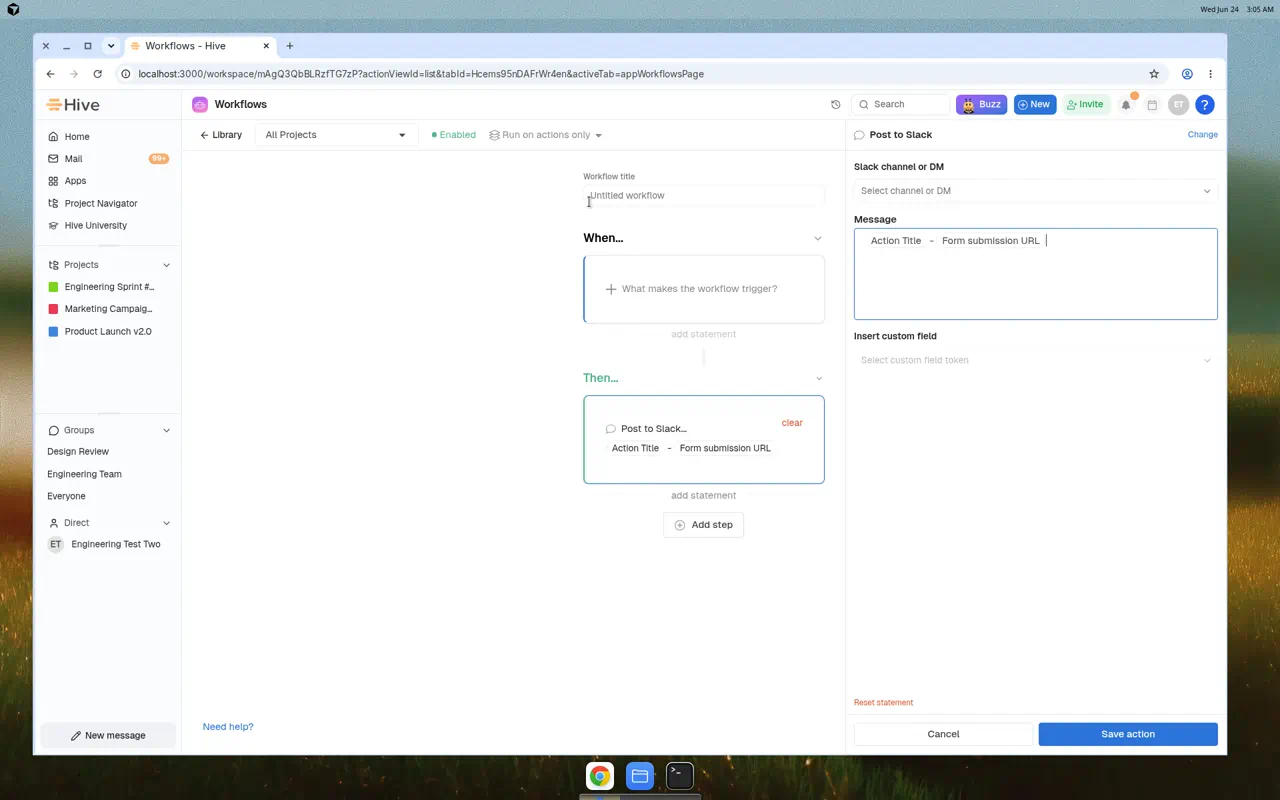This screenshot has height=800, width=1280.
Task: Click the Invite button
Action: [x=1086, y=104]
